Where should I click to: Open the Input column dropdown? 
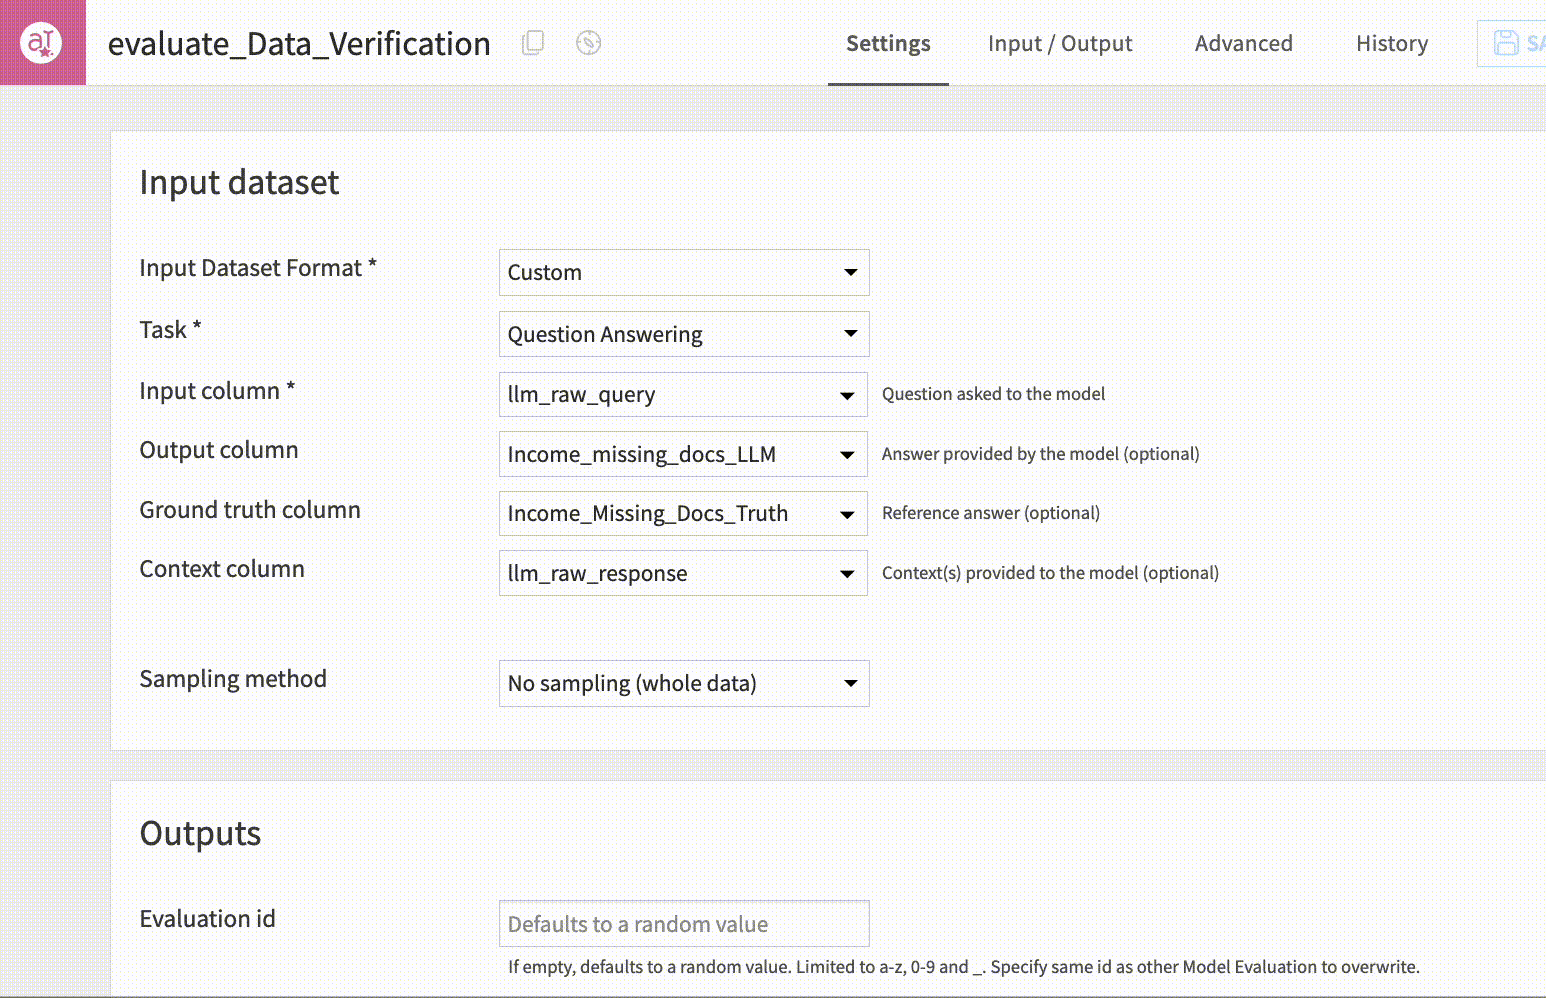click(x=683, y=394)
